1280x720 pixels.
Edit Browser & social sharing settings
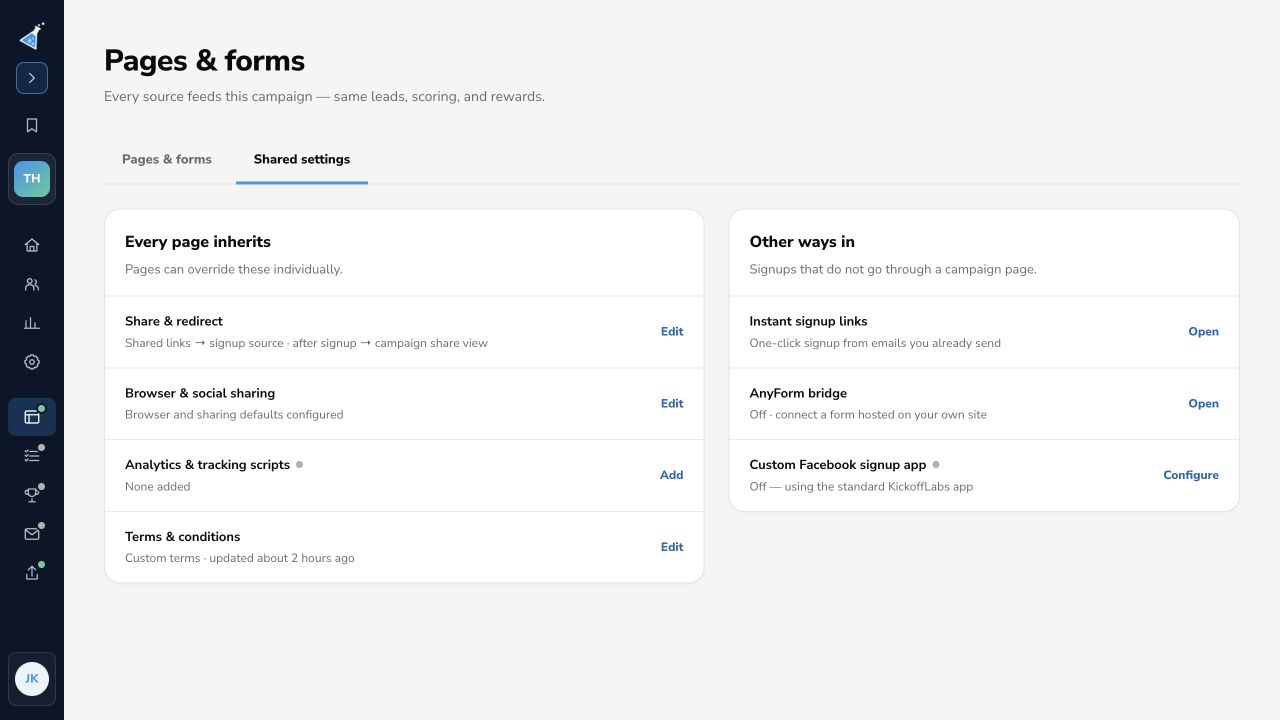(x=672, y=404)
